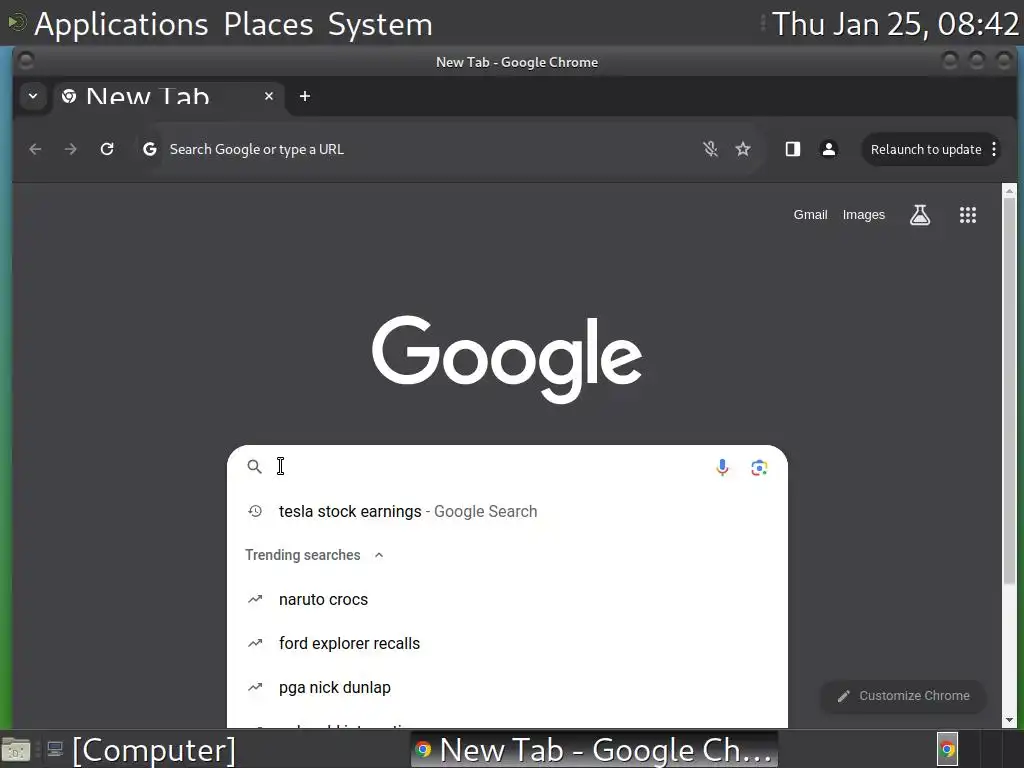
Task: Click the Chrome icon in the system tray
Action: 947,749
